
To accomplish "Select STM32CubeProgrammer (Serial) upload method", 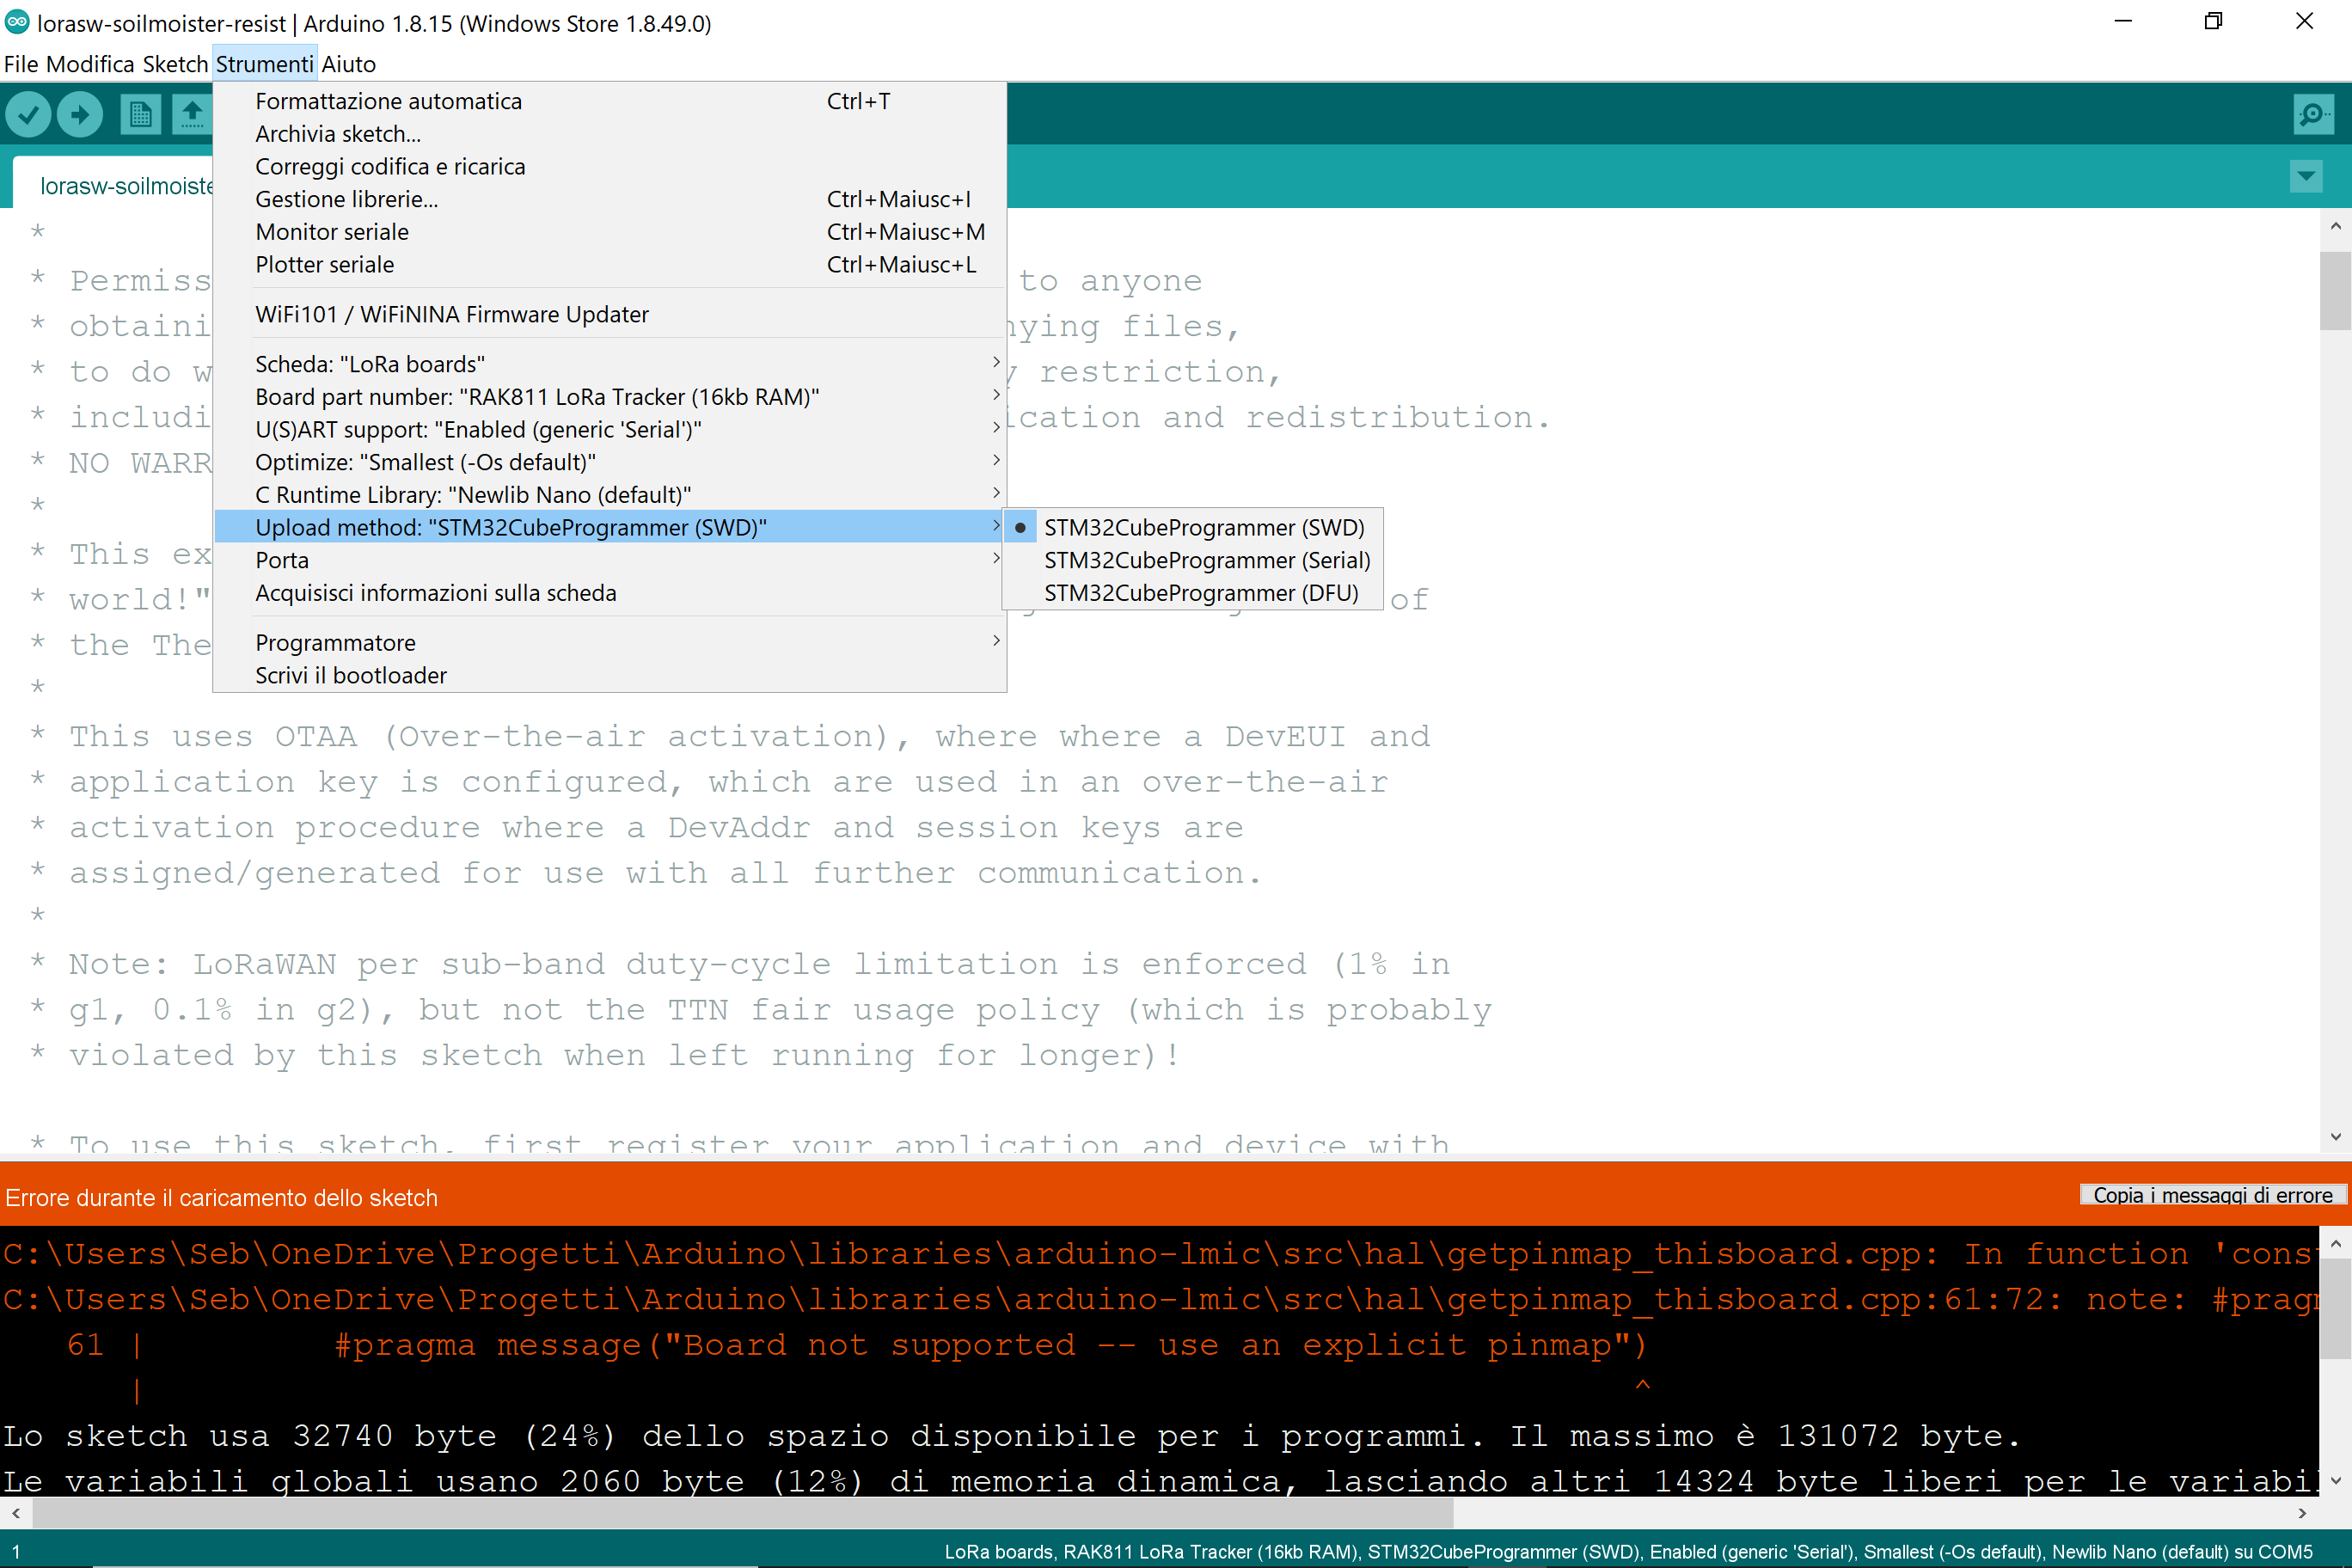I will 1192,560.
